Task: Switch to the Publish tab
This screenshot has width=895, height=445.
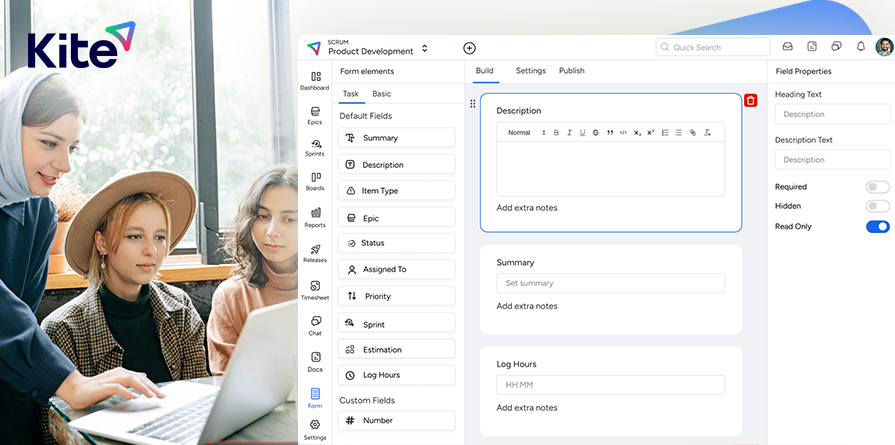Action: click(x=571, y=71)
